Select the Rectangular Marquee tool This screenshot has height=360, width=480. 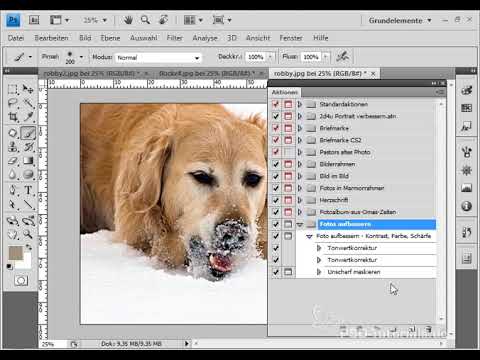(x=13, y=89)
